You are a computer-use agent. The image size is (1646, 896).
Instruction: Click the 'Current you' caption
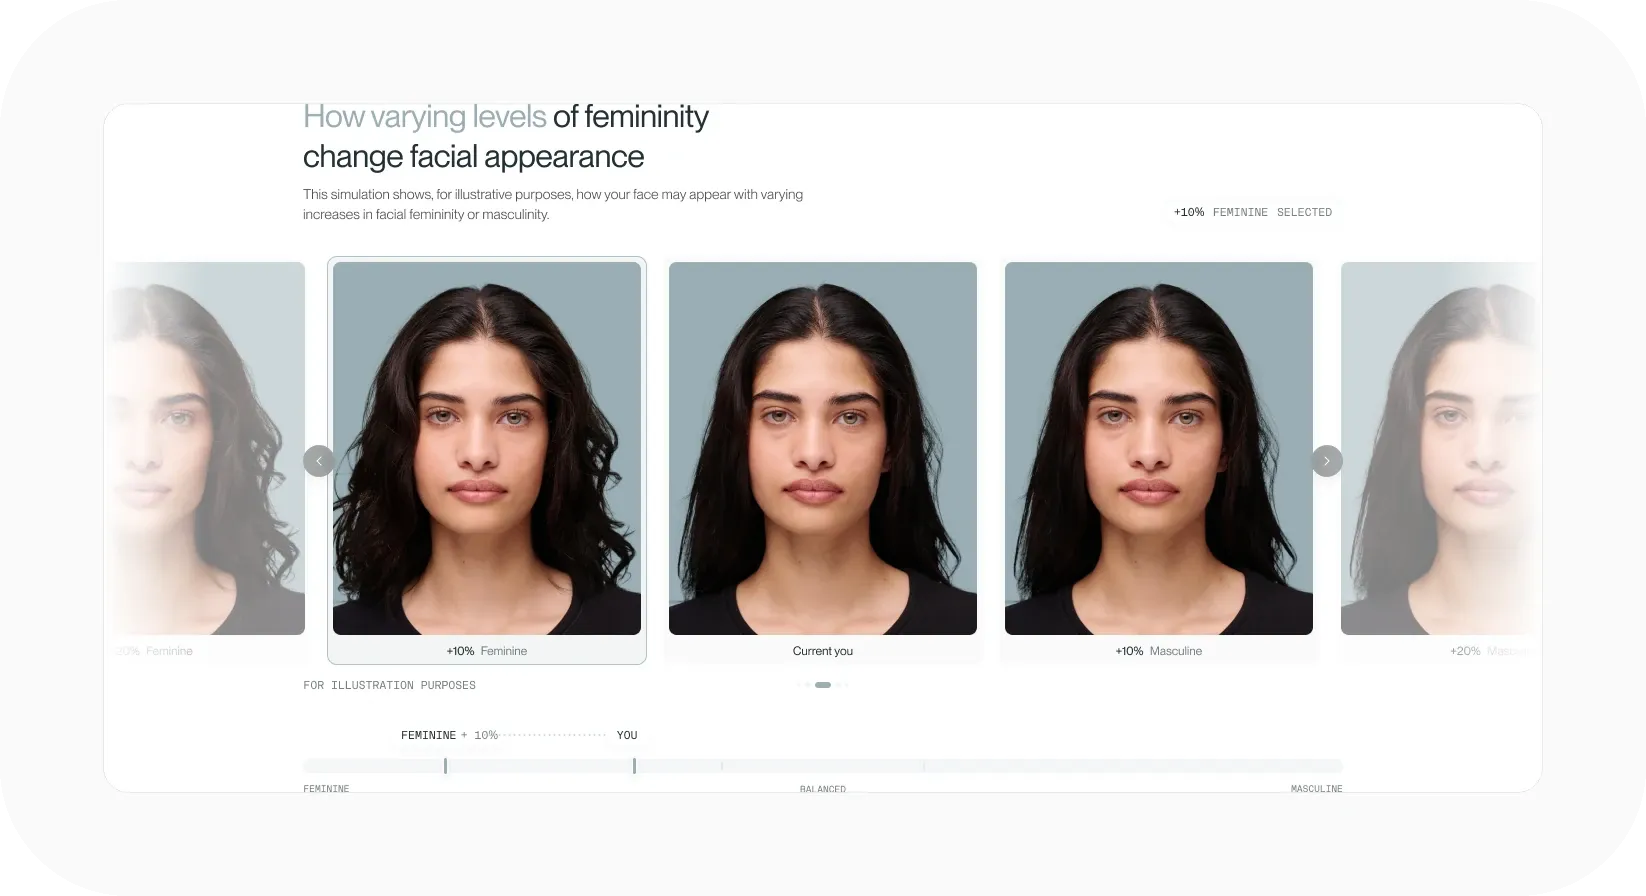click(x=823, y=651)
